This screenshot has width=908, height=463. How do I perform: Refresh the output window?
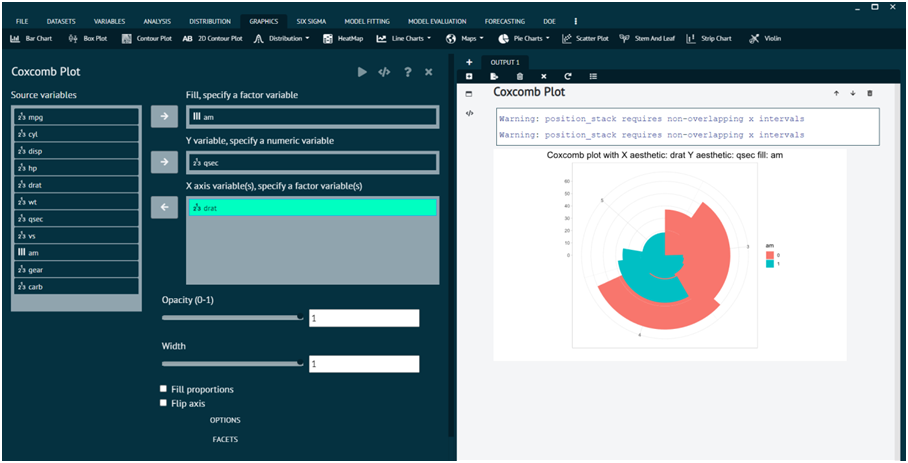[x=568, y=76]
